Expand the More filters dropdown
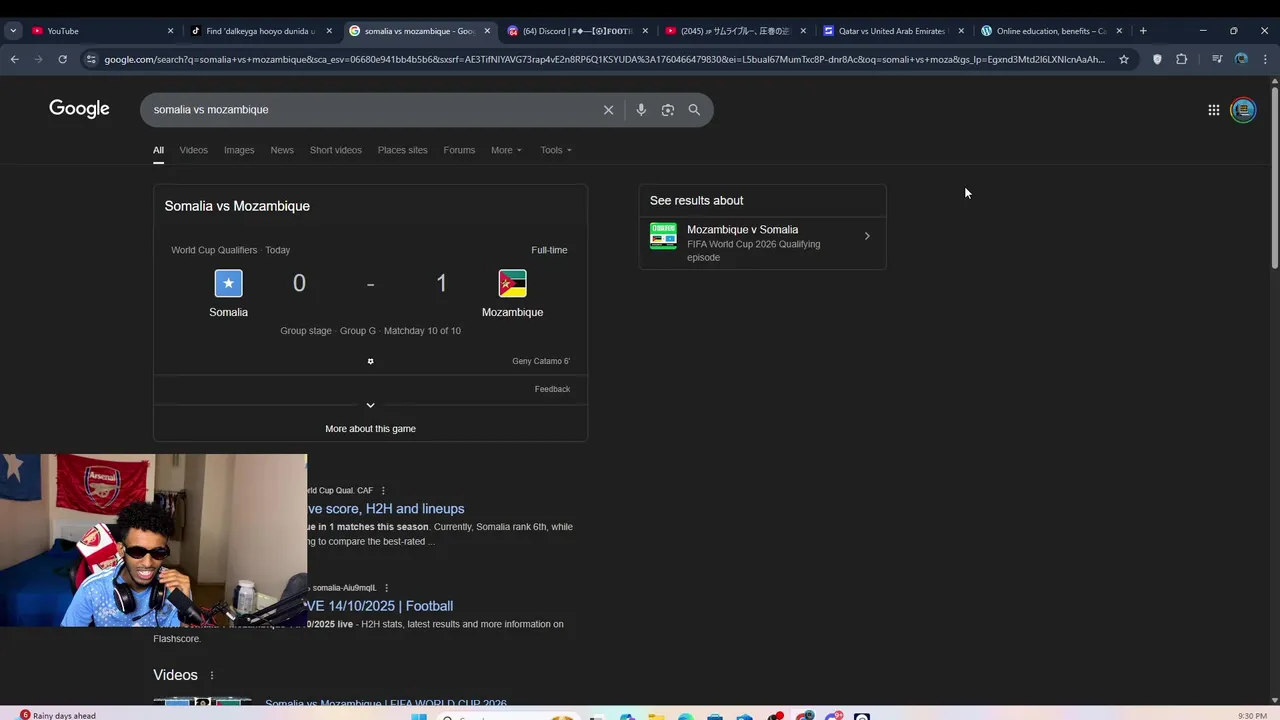Screen dimensions: 1280x720 [x=506, y=150]
